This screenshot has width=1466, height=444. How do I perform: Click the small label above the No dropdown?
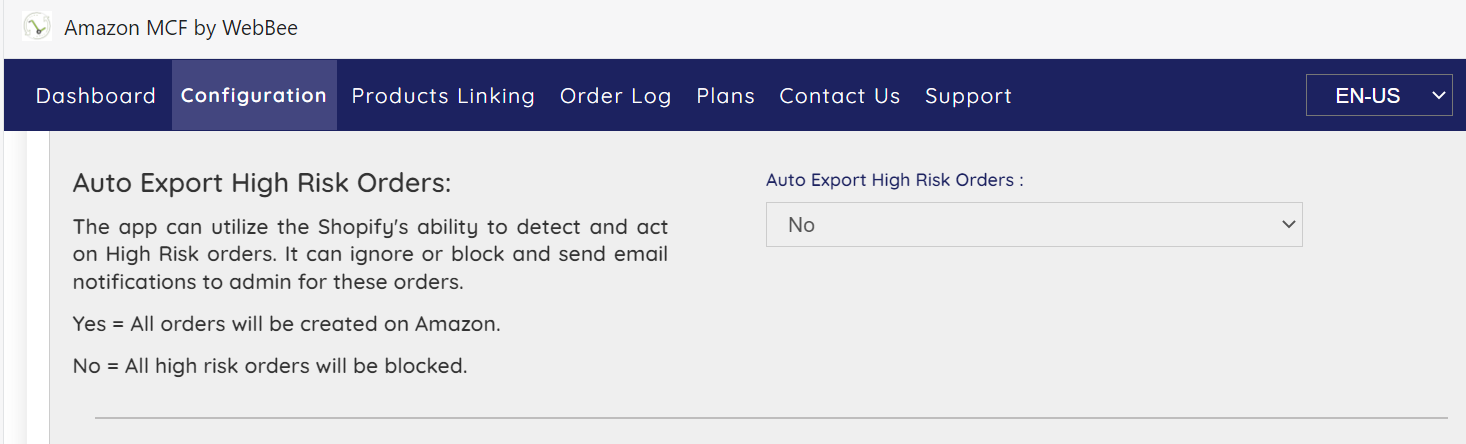click(x=894, y=180)
